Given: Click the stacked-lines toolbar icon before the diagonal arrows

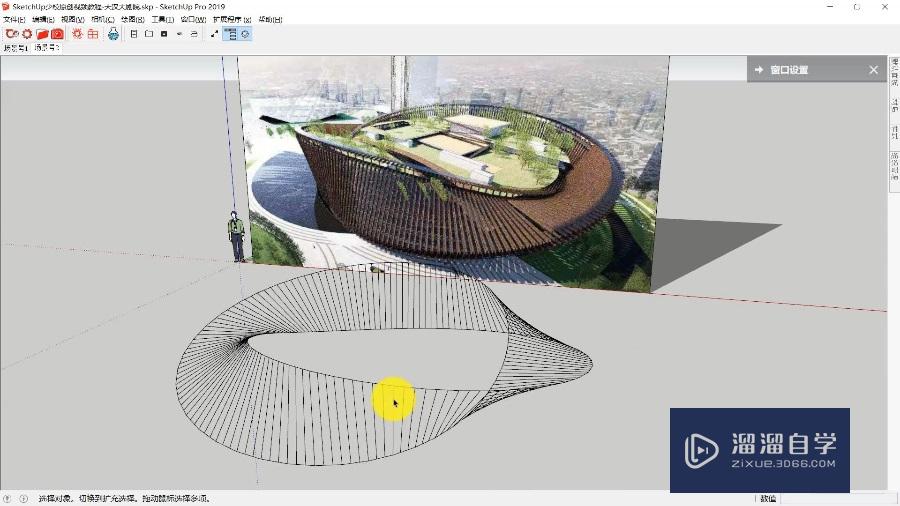Looking at the screenshot, I should coord(195,34).
